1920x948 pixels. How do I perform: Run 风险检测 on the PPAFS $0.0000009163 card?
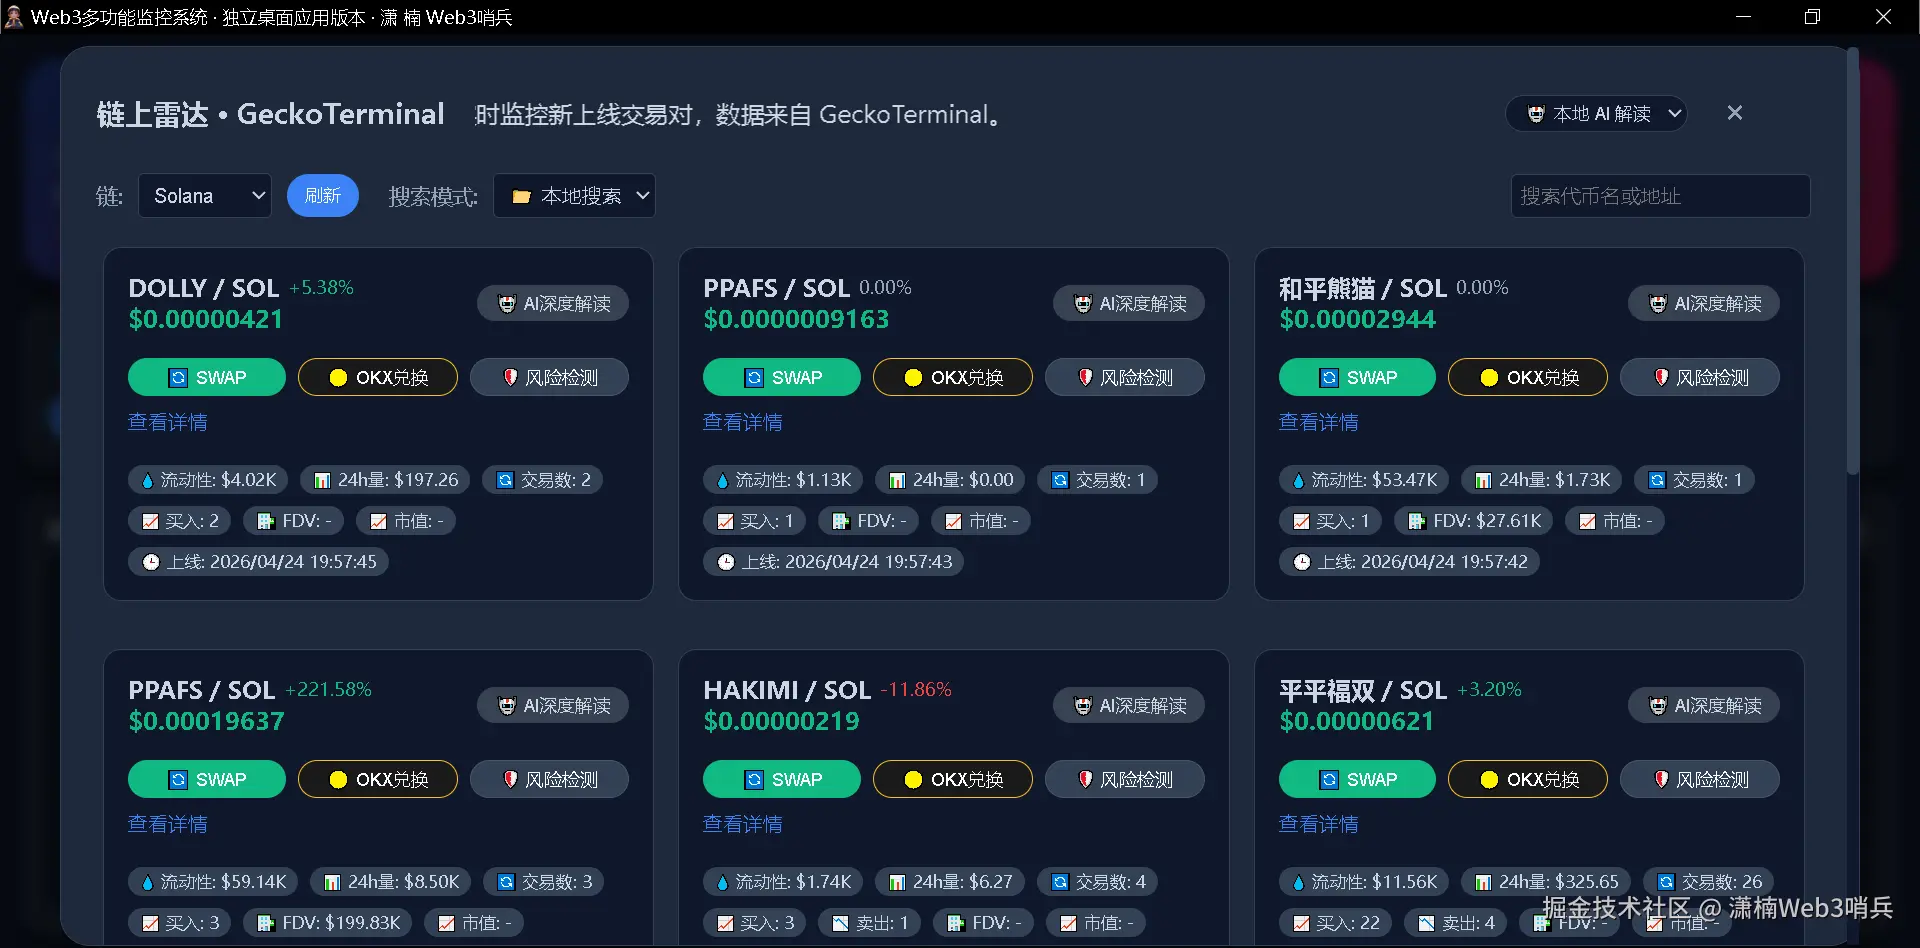coord(1125,378)
